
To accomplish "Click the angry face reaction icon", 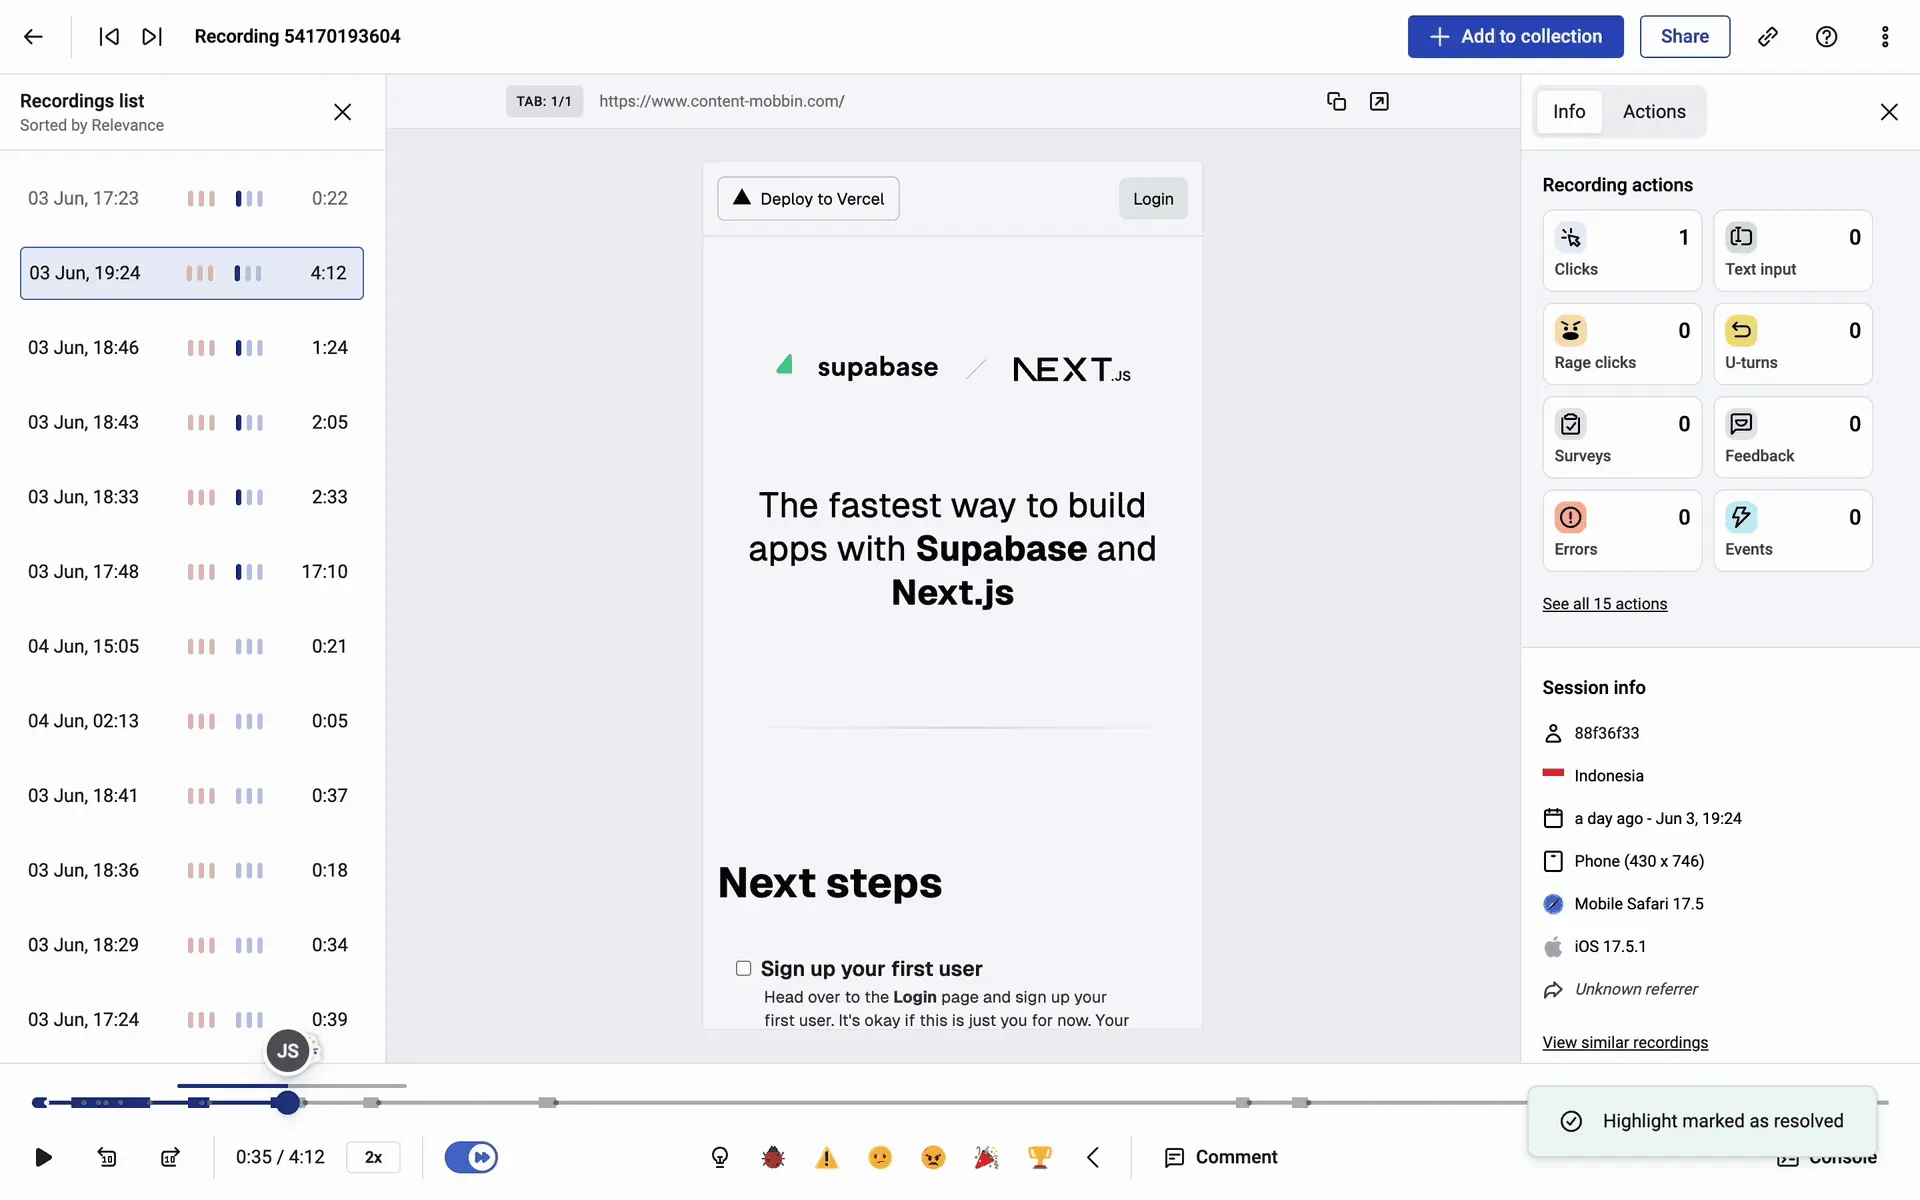I will tap(932, 1157).
